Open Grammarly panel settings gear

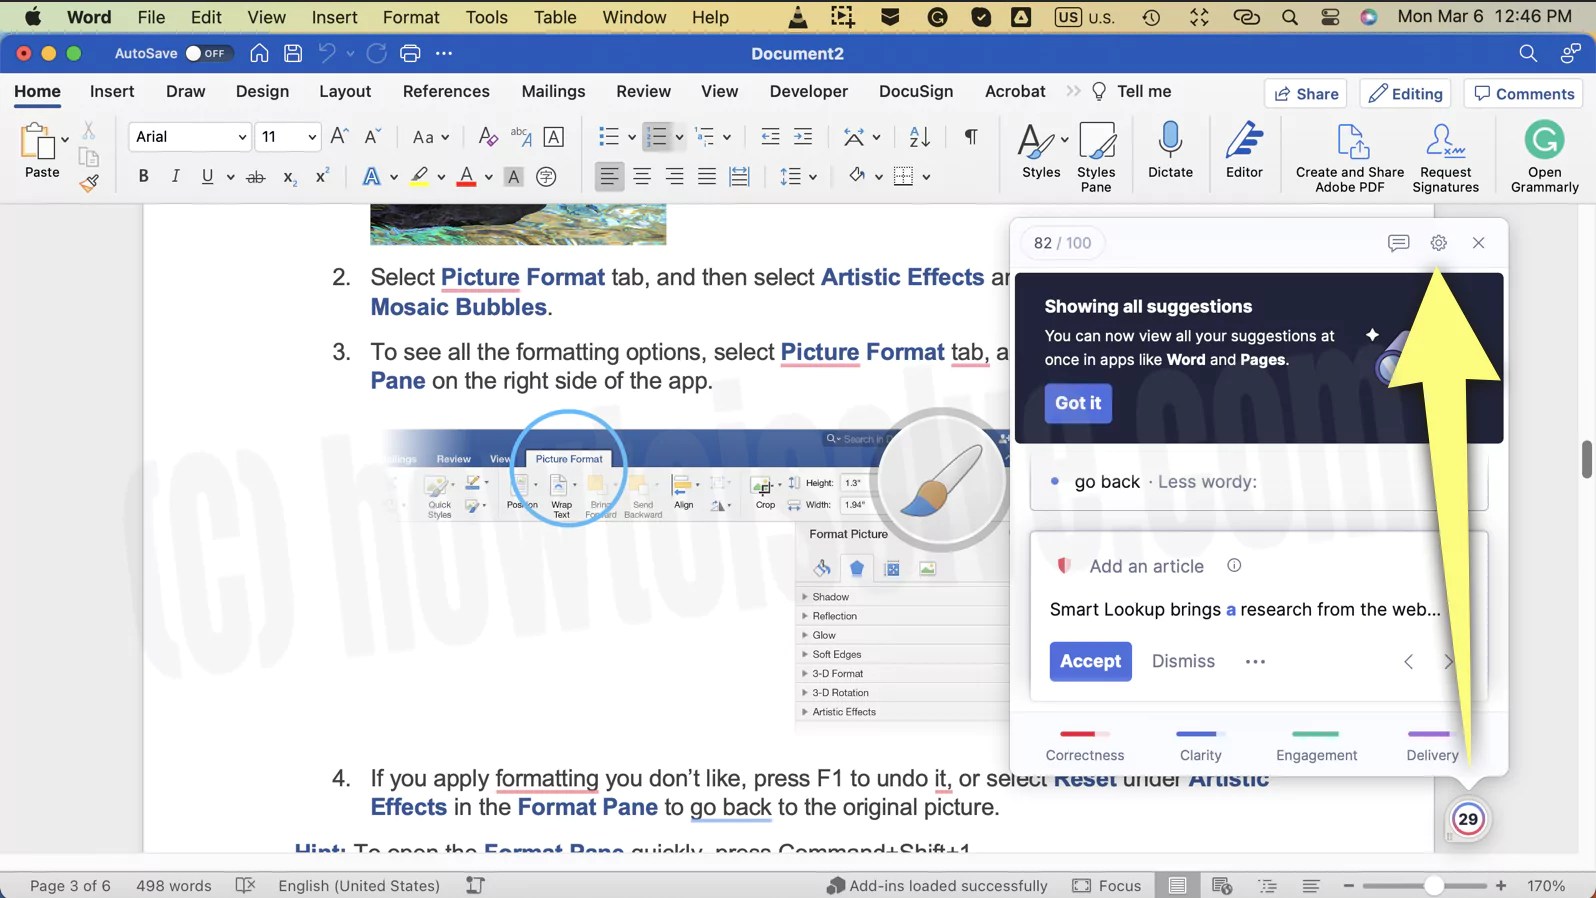pos(1438,242)
